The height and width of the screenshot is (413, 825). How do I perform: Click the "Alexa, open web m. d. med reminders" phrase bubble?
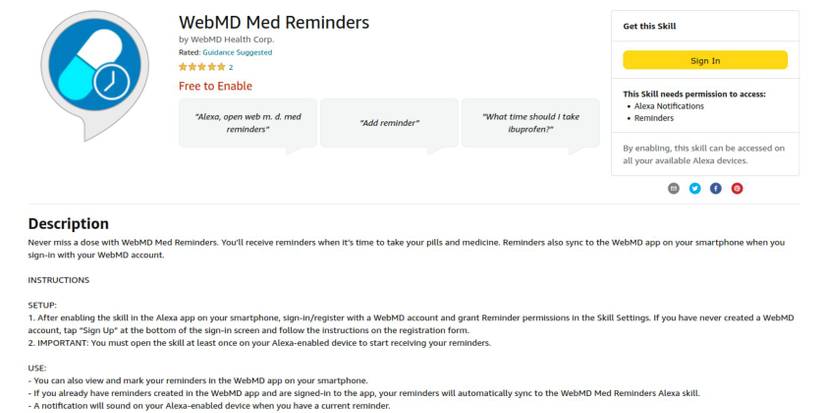(248, 122)
